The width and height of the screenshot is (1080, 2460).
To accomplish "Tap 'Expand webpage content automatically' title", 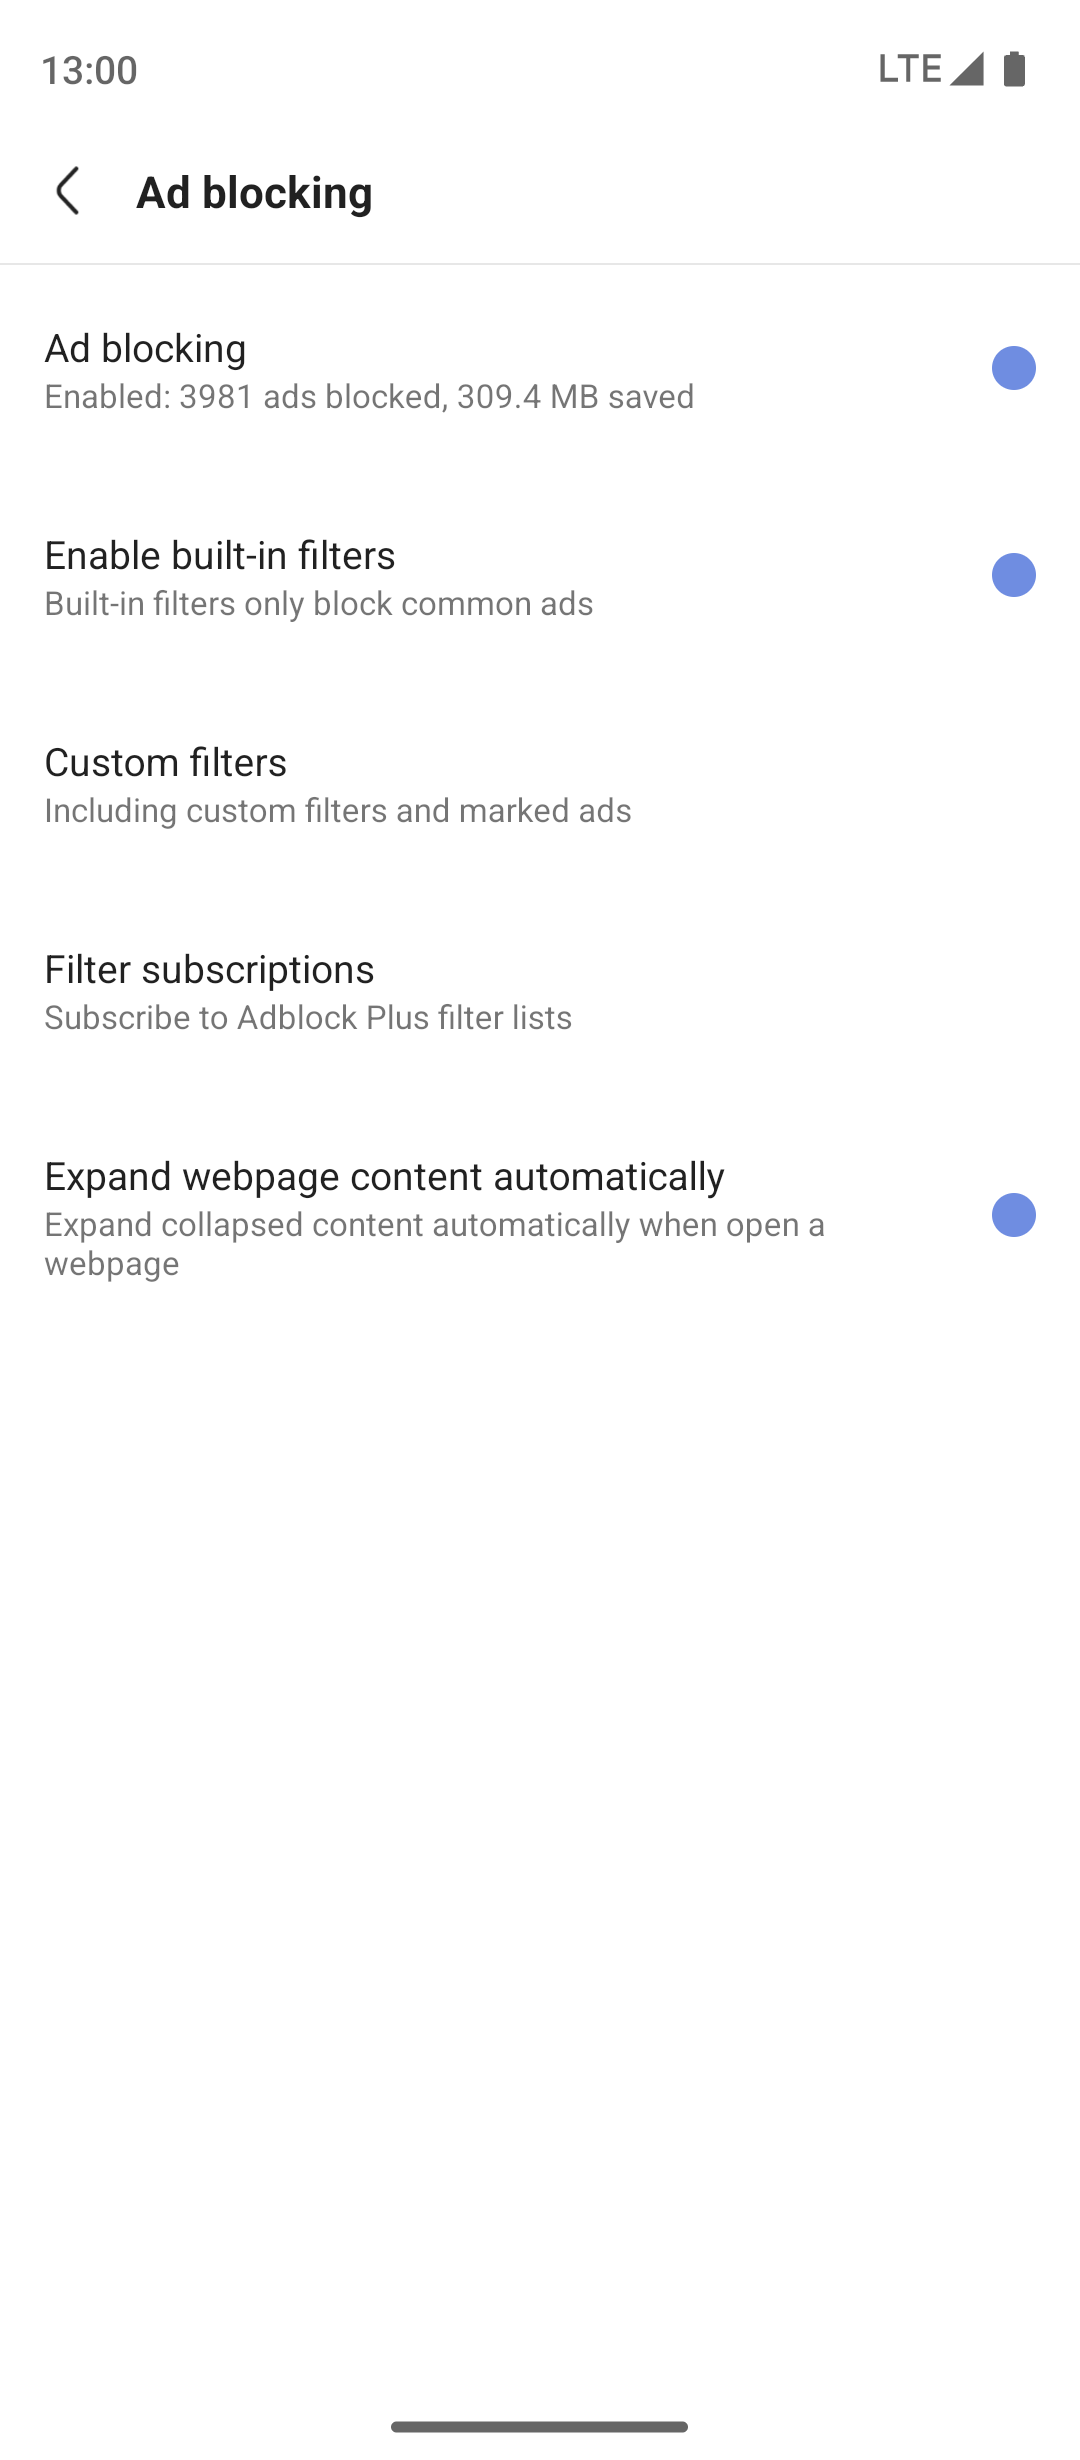I will coord(384,1177).
